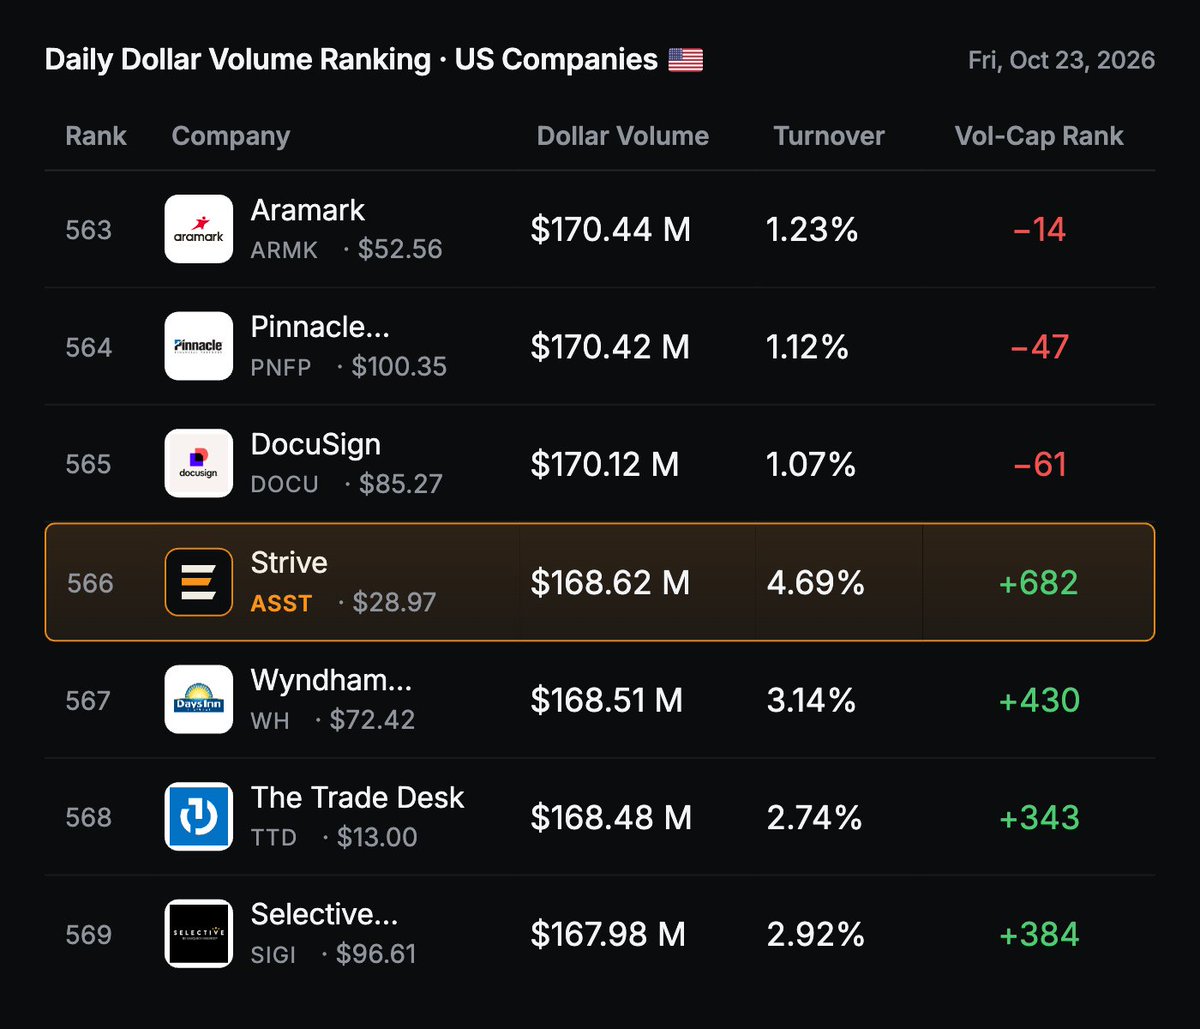Click the Selective logo icon

click(x=198, y=933)
